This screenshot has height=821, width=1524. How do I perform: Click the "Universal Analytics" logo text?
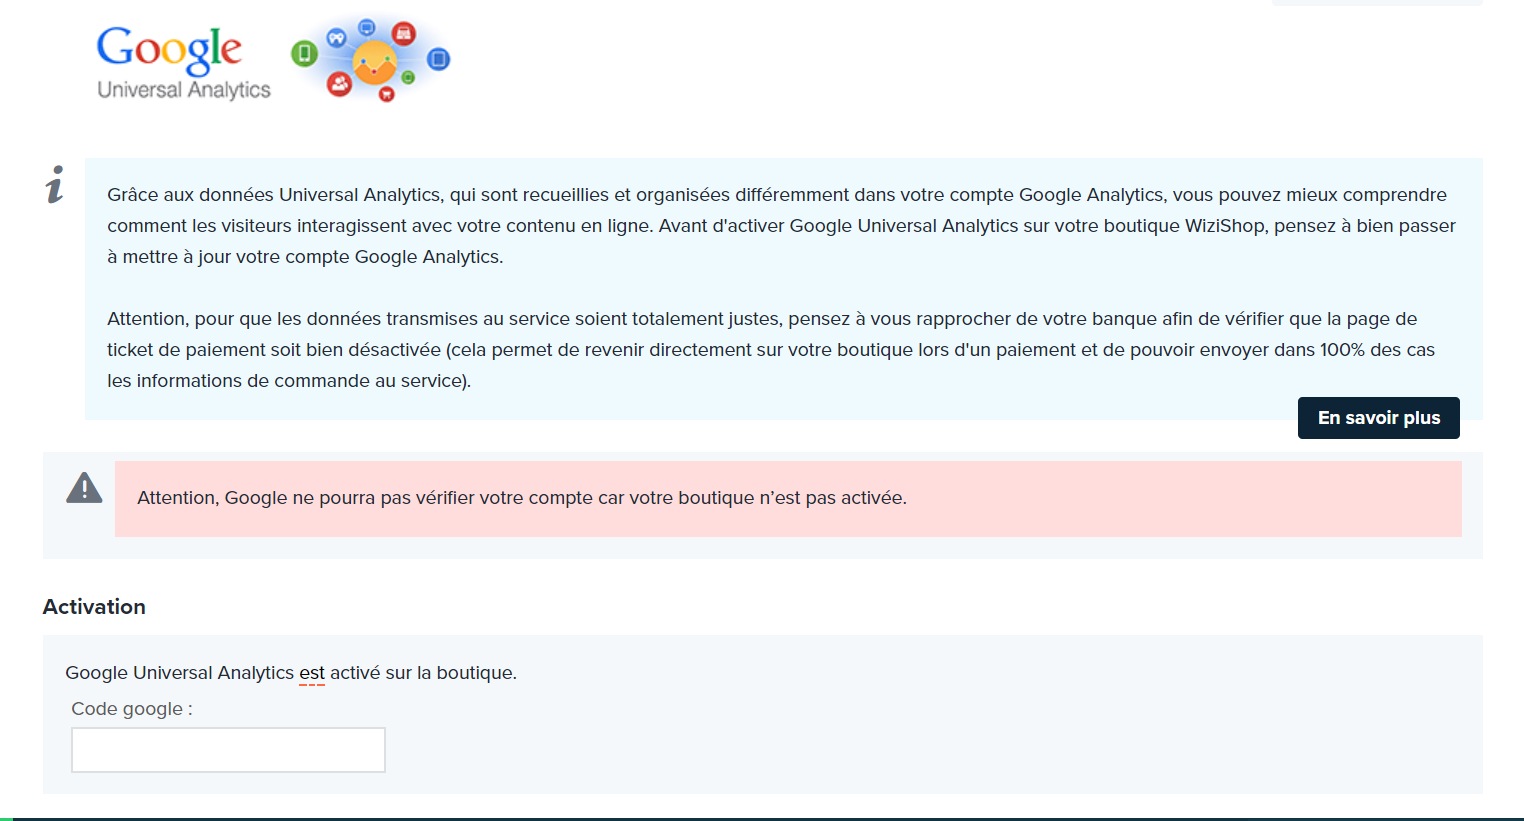tap(184, 89)
